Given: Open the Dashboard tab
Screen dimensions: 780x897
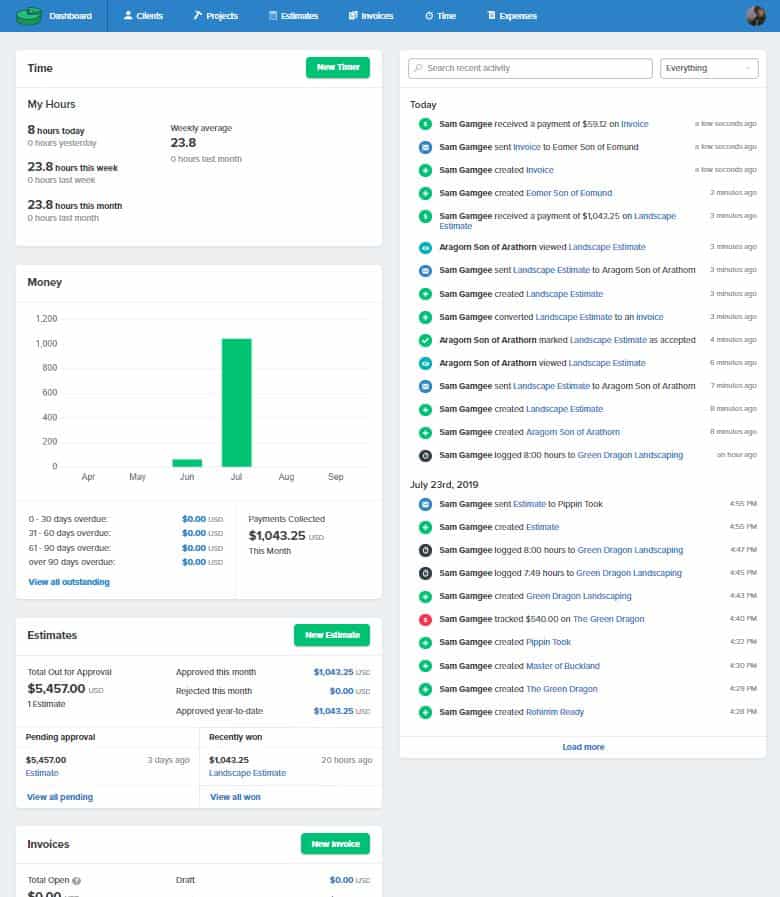Looking at the screenshot, I should tap(70, 16).
